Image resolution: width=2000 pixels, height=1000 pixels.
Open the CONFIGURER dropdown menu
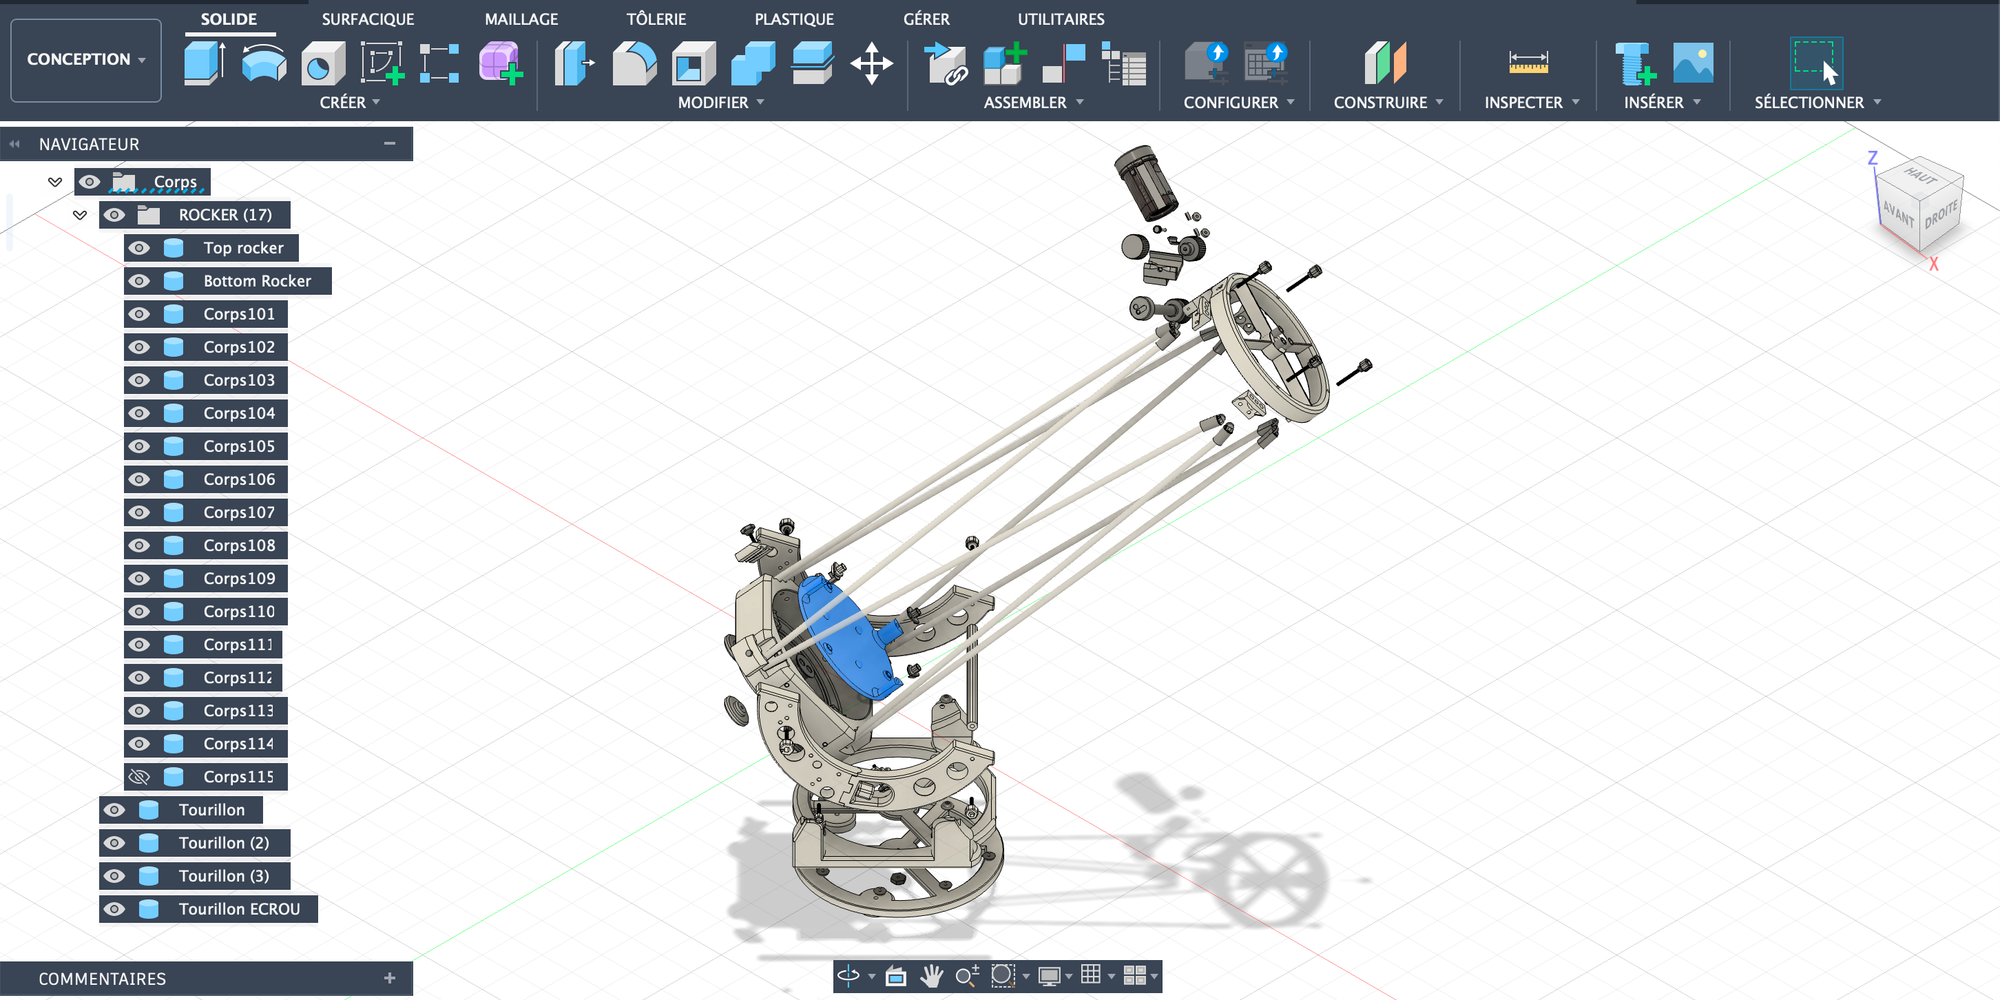[x=1239, y=102]
